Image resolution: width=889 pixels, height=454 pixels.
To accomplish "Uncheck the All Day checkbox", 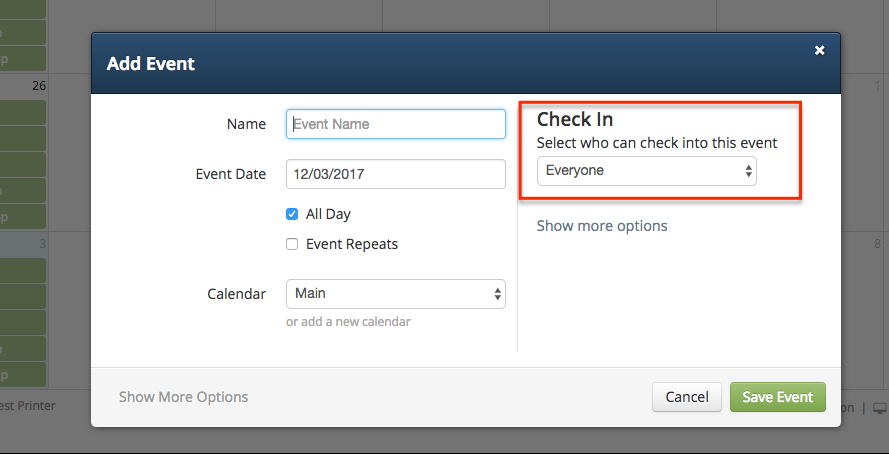I will tap(292, 214).
